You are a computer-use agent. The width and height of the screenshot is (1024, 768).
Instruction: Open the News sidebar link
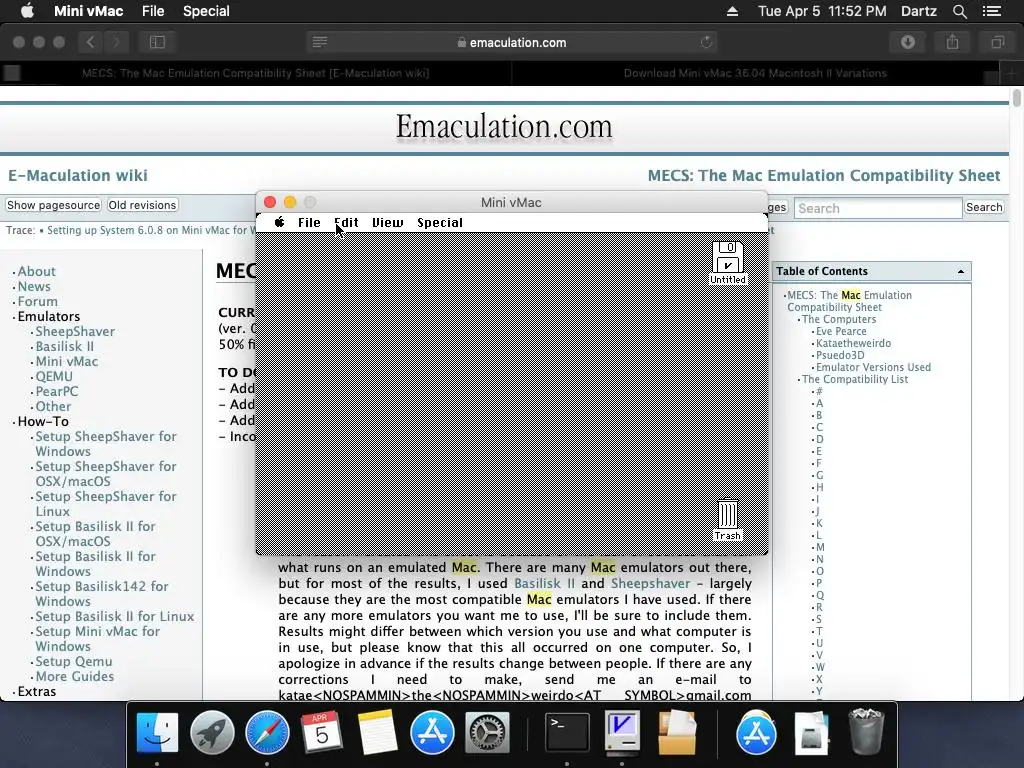34,286
